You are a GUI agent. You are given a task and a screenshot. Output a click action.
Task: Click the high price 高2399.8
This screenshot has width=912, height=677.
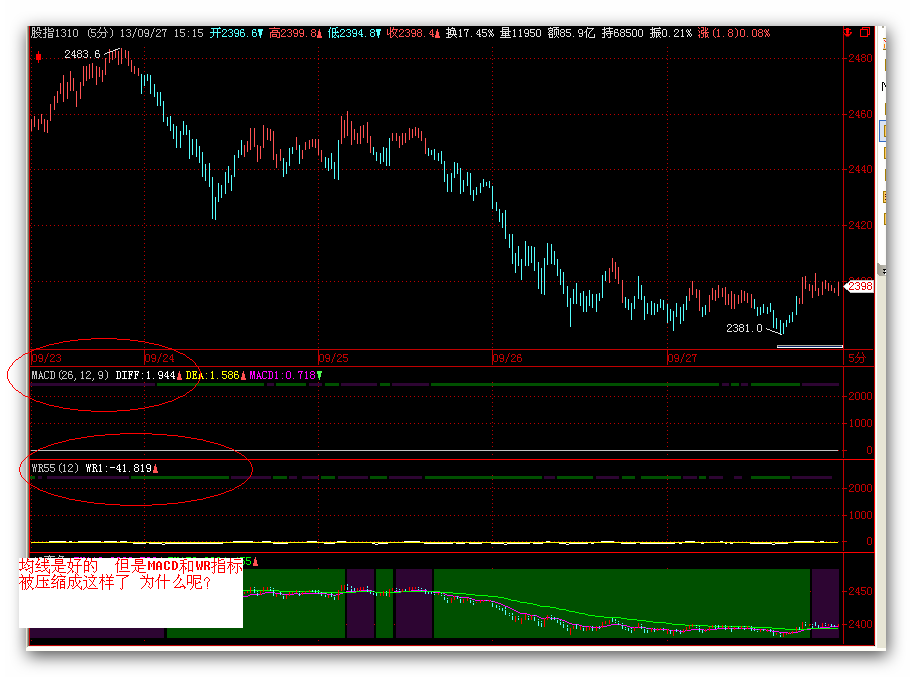click(x=295, y=33)
